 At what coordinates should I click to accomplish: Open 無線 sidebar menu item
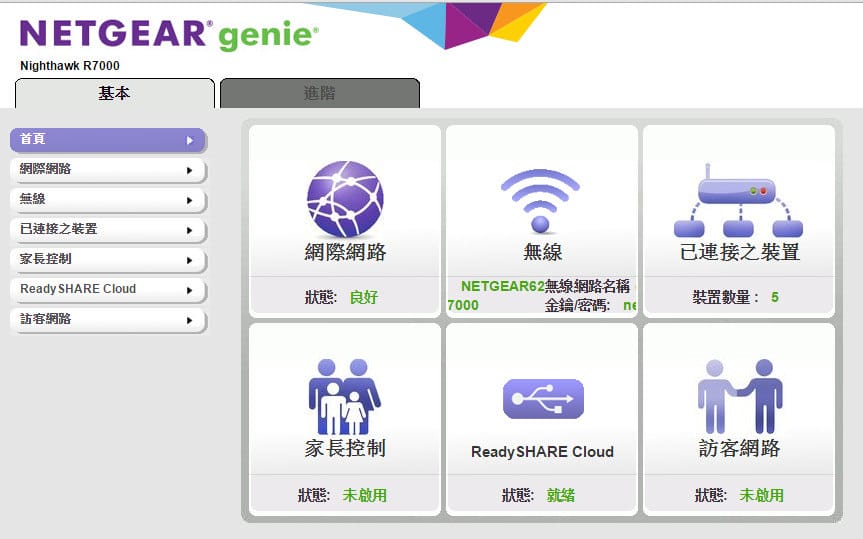pyautogui.click(x=108, y=200)
